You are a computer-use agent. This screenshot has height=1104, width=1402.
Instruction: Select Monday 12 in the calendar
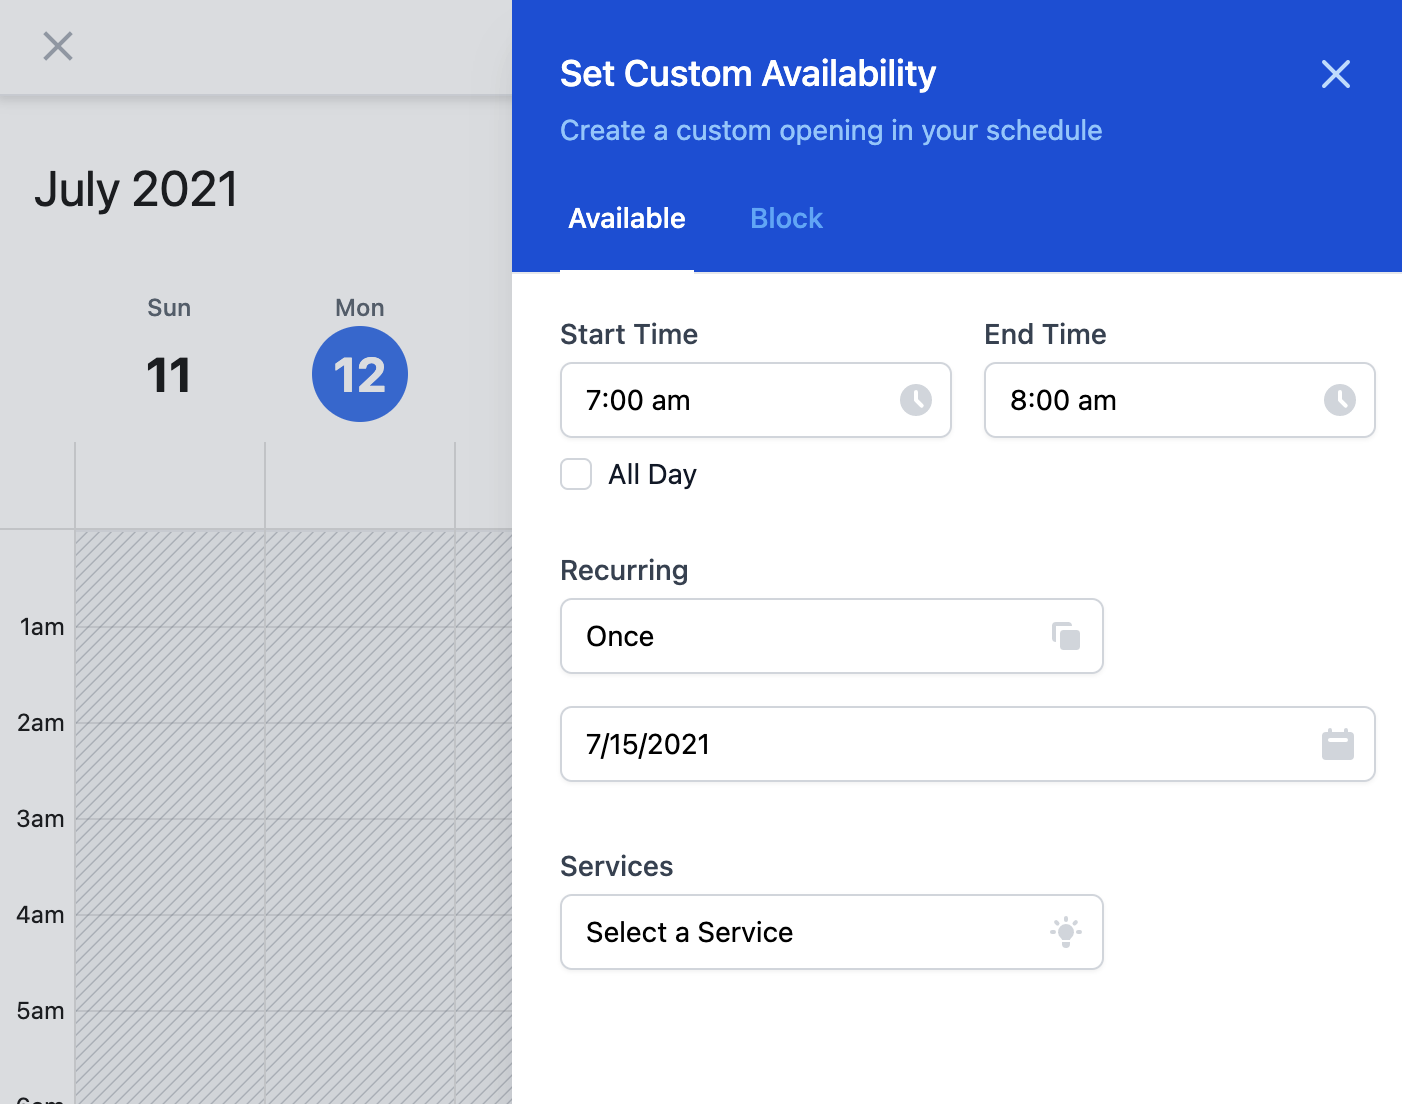(x=360, y=374)
